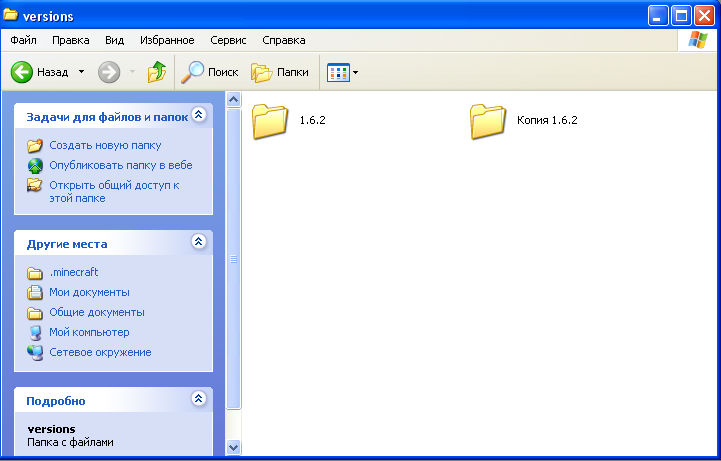This screenshot has height=461, width=721.
Task: Click the Views grid icon
Action: pyautogui.click(x=338, y=73)
